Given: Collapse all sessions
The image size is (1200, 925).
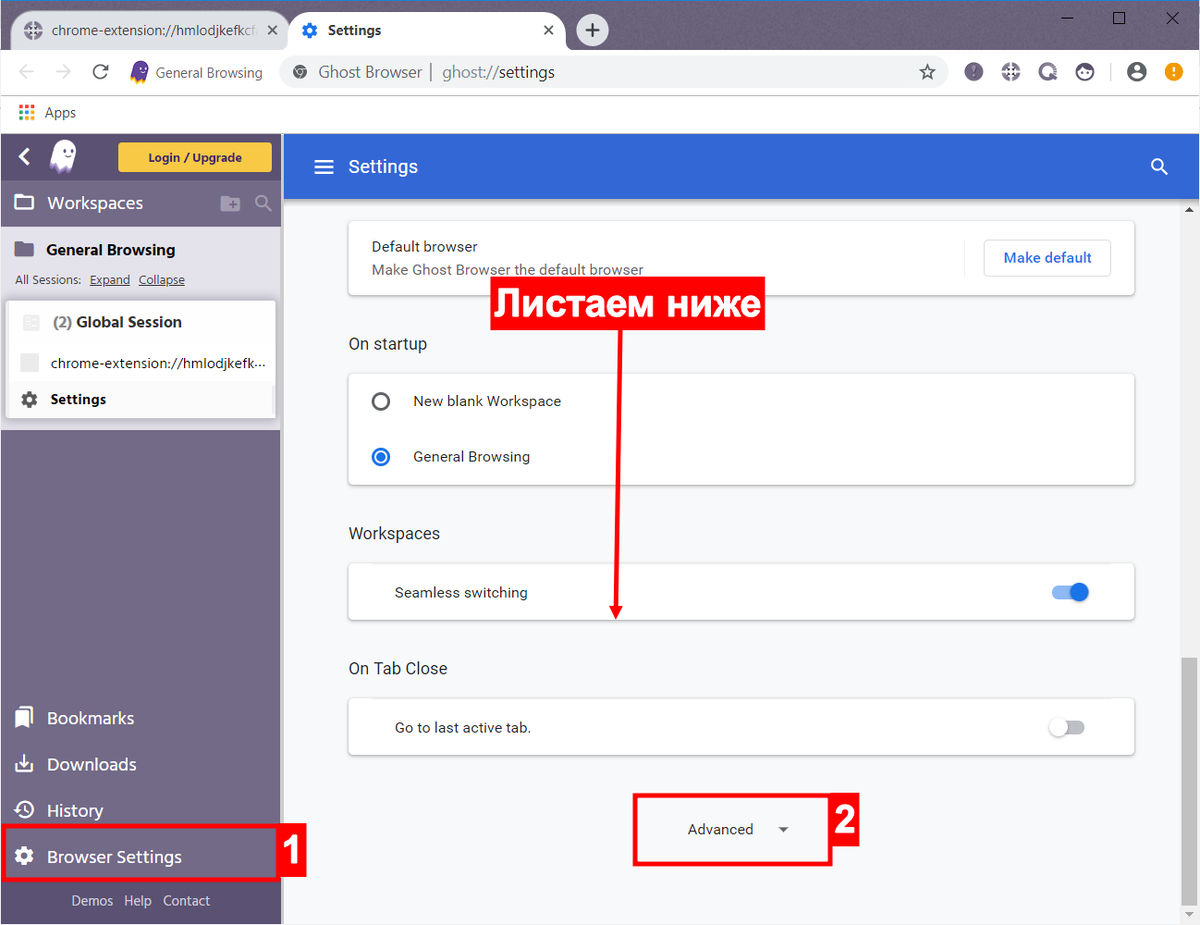Looking at the screenshot, I should (162, 280).
